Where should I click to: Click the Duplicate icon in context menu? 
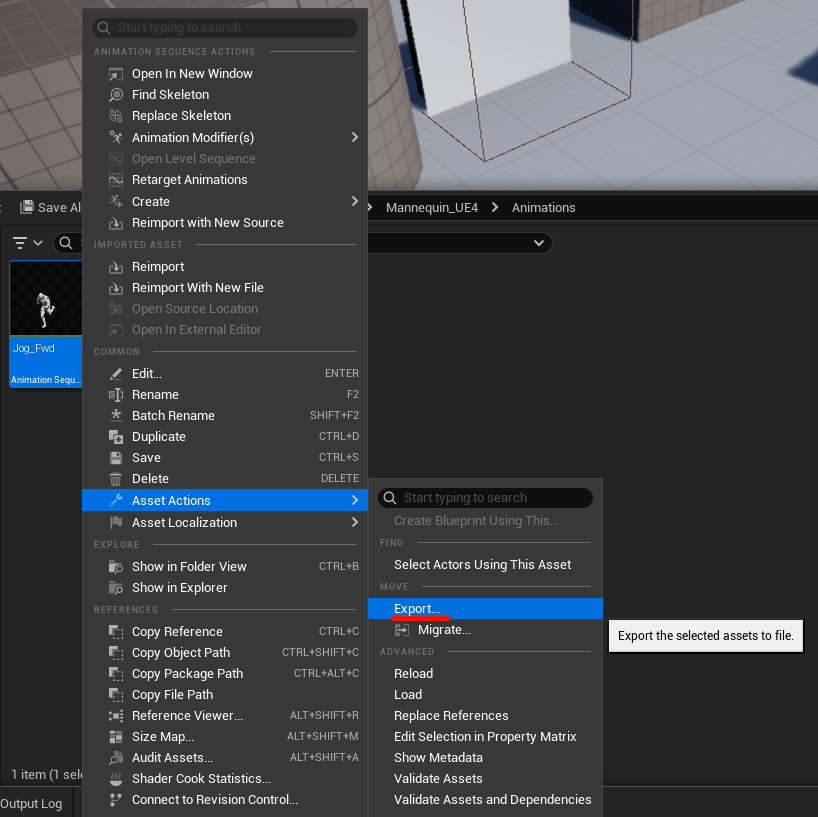point(116,437)
